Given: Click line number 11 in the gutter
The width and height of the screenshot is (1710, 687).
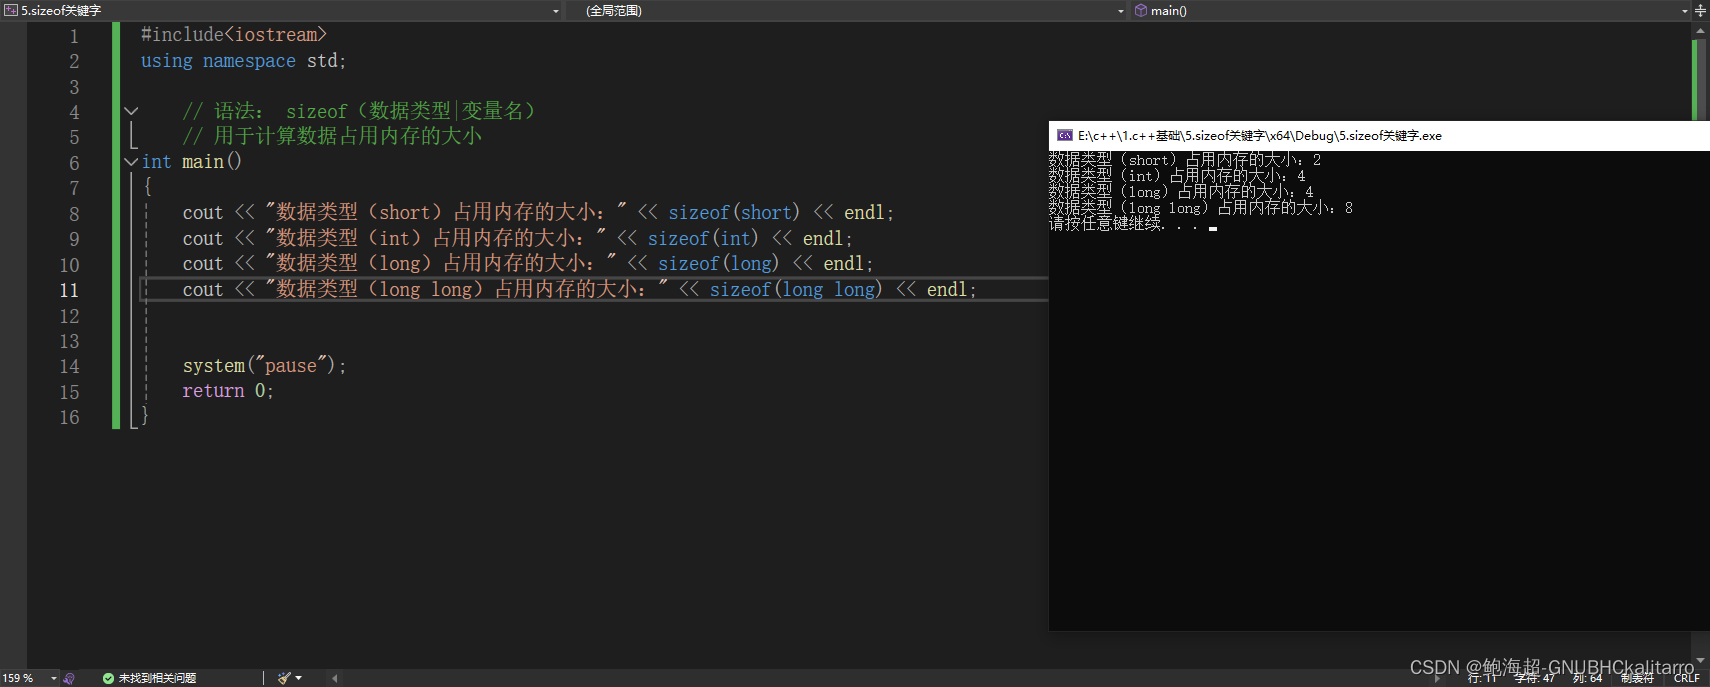Looking at the screenshot, I should 69,290.
